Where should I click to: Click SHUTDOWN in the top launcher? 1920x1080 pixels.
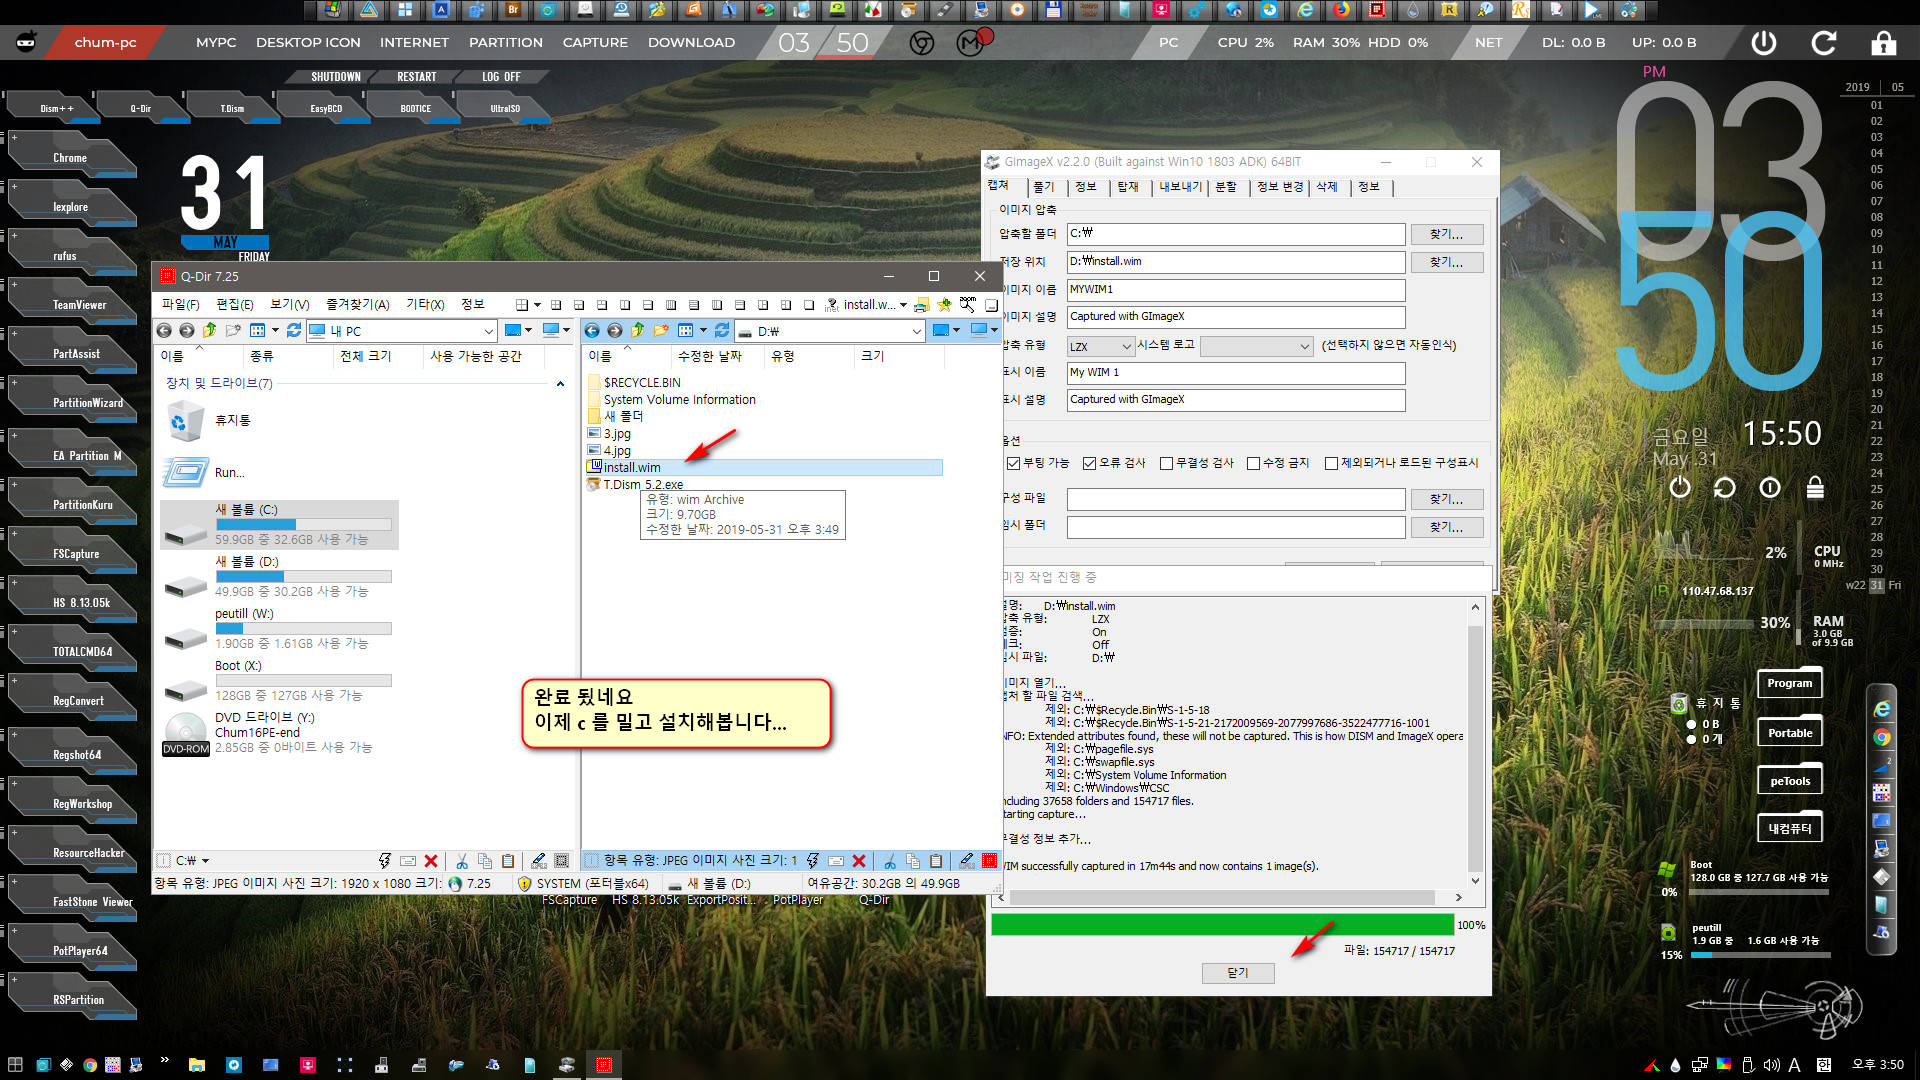click(336, 77)
